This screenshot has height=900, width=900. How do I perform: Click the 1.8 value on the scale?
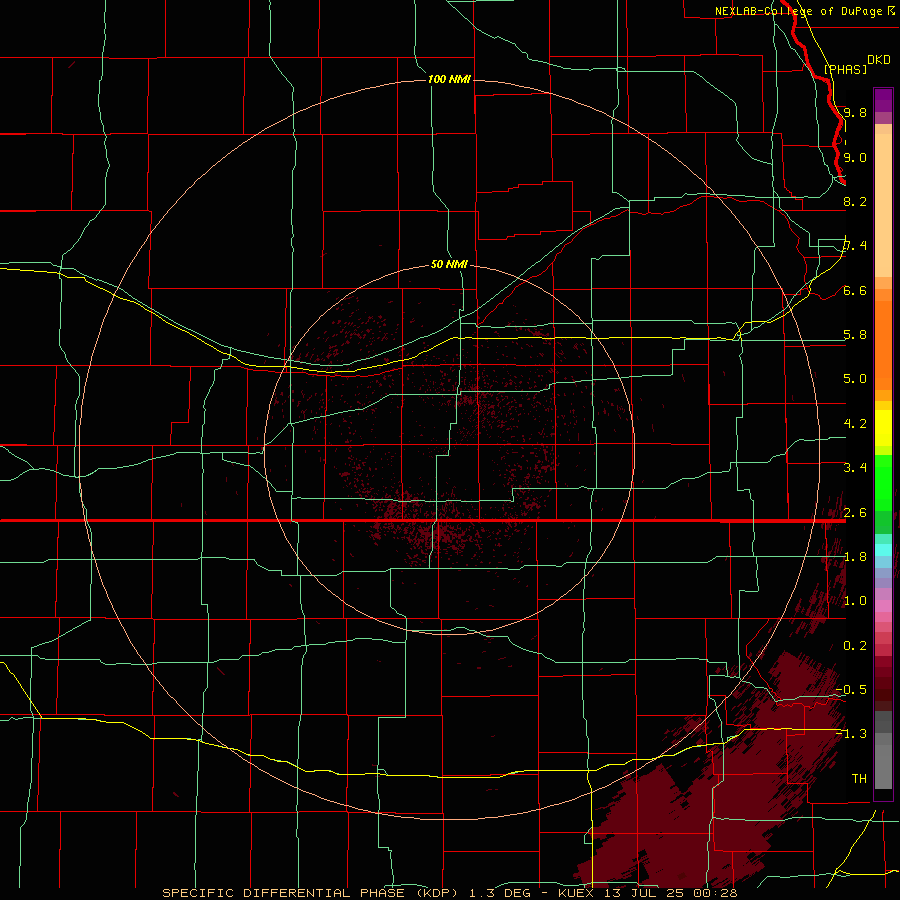click(x=855, y=557)
